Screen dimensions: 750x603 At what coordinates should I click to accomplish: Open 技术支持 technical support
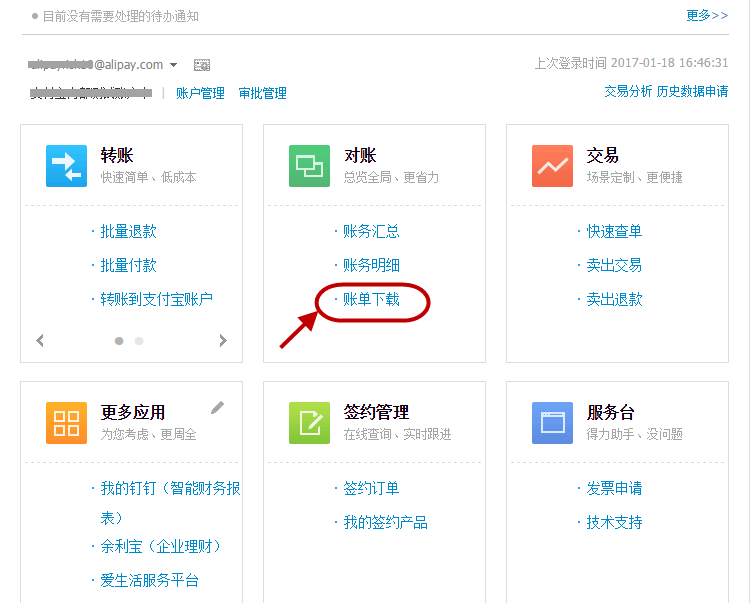(614, 522)
